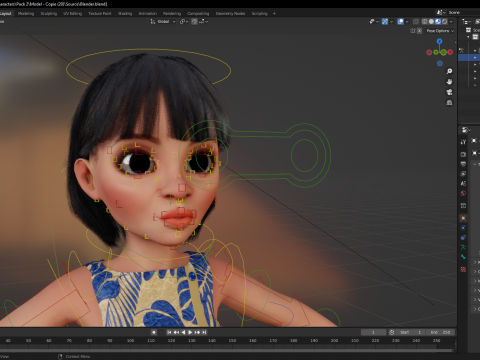Play the animation forward
This screenshot has height=360, width=480.
[x=190, y=332]
